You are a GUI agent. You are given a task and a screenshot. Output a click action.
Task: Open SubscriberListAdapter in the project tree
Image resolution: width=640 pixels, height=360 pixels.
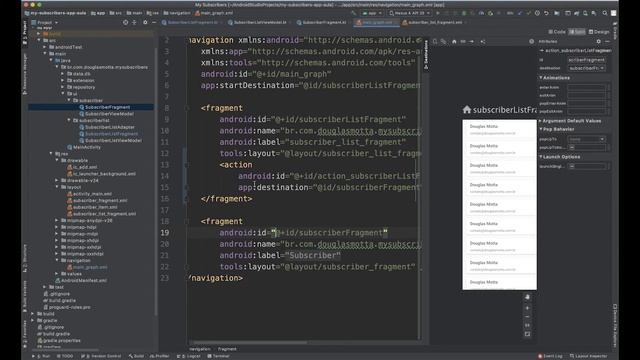109,127
